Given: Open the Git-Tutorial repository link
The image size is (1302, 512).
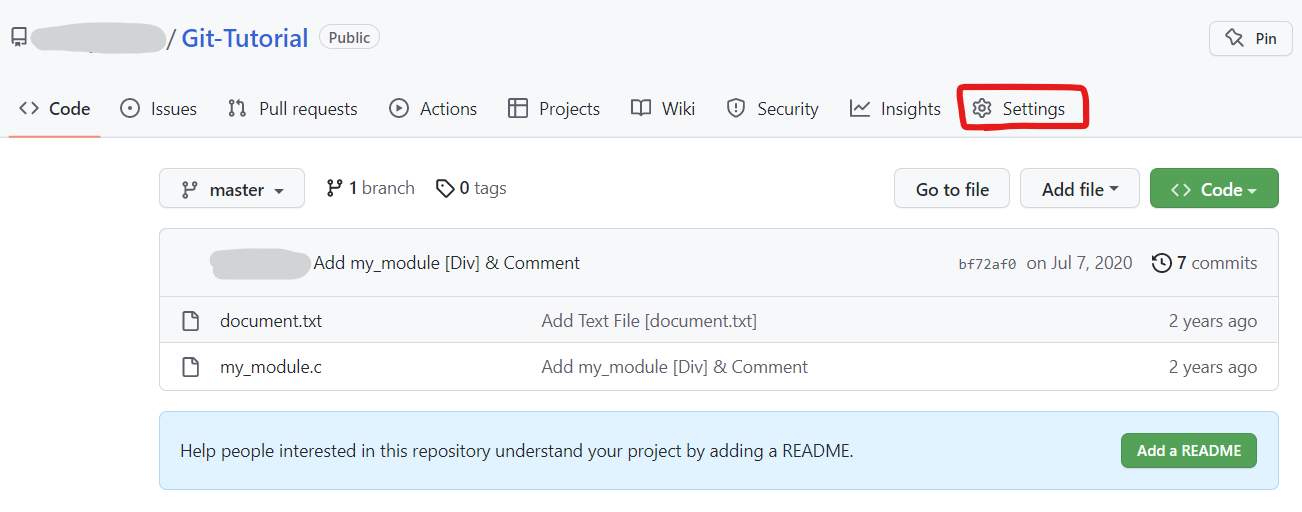Looking at the screenshot, I should pos(245,38).
